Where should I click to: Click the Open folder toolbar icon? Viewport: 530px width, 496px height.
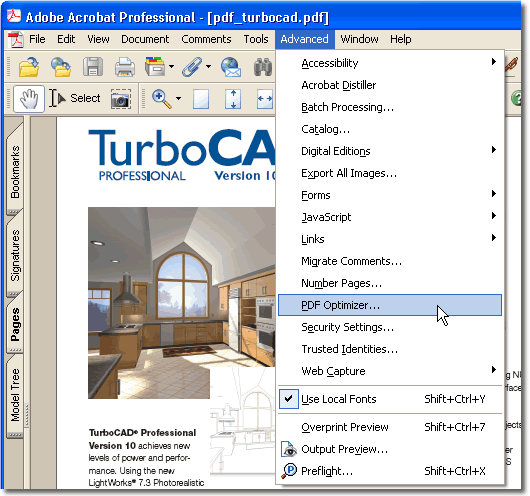click(29, 66)
